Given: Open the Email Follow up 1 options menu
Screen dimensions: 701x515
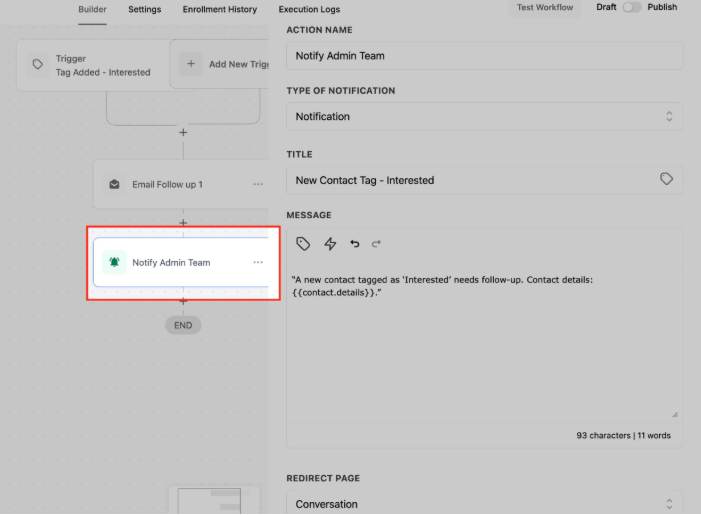Looking at the screenshot, I should [x=258, y=185].
